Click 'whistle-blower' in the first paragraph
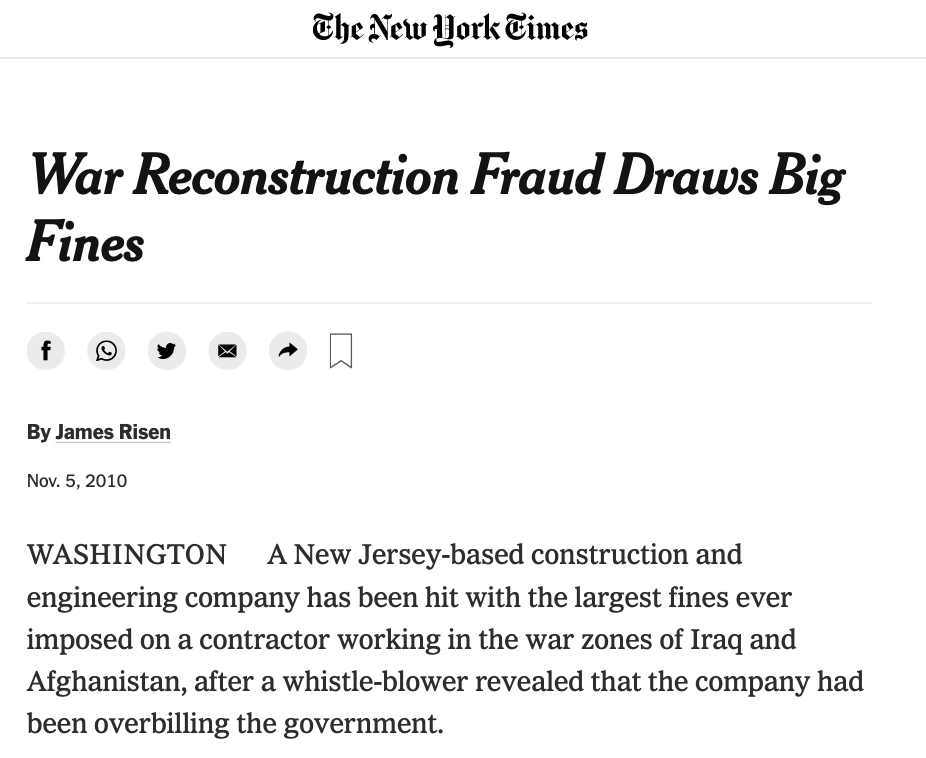 pyautogui.click(x=375, y=681)
